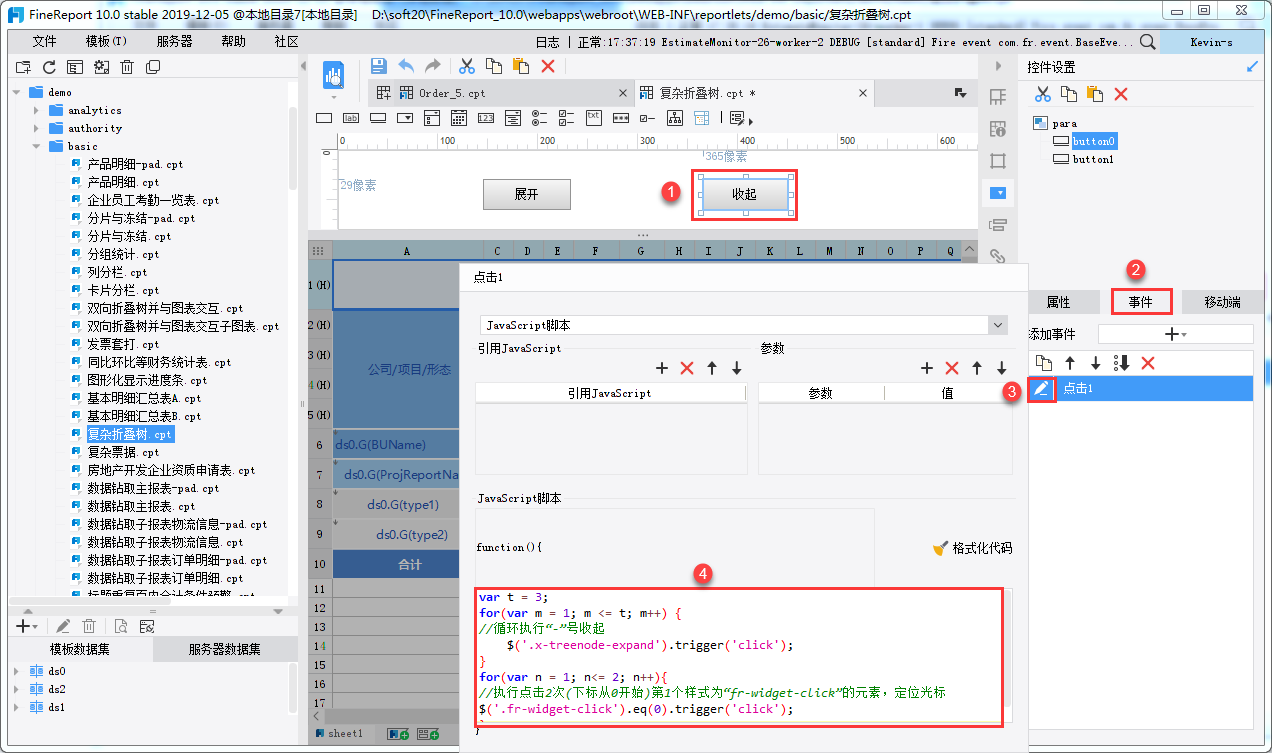Click the red delete X in 控件设置 panel
This screenshot has width=1272, height=753.
tap(1121, 94)
